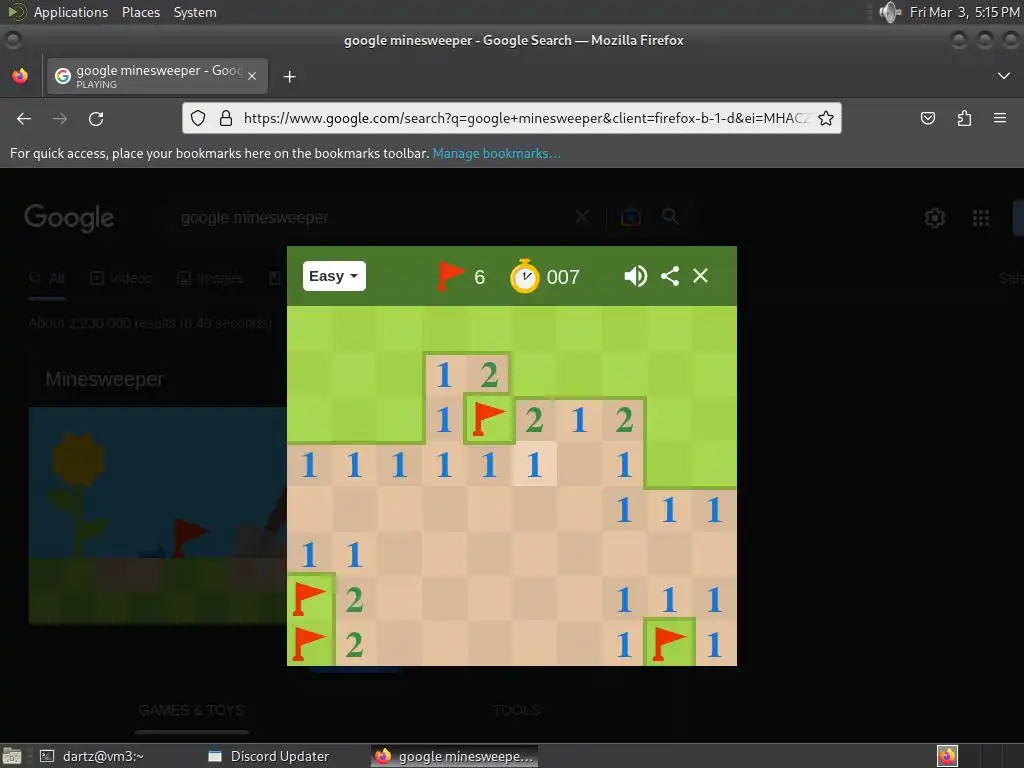Go forward one page in Firefox

(x=60, y=119)
